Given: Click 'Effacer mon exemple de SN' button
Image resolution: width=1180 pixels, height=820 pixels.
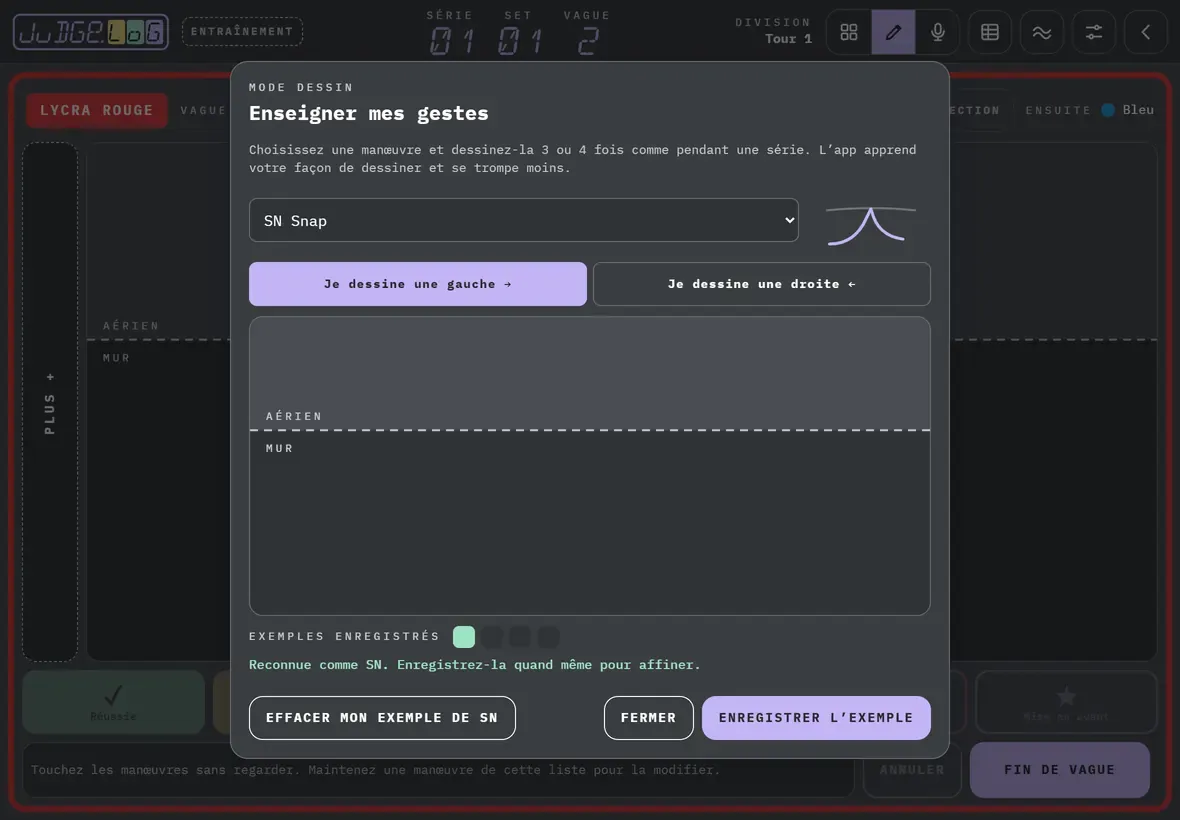Looking at the screenshot, I should tap(382, 718).
